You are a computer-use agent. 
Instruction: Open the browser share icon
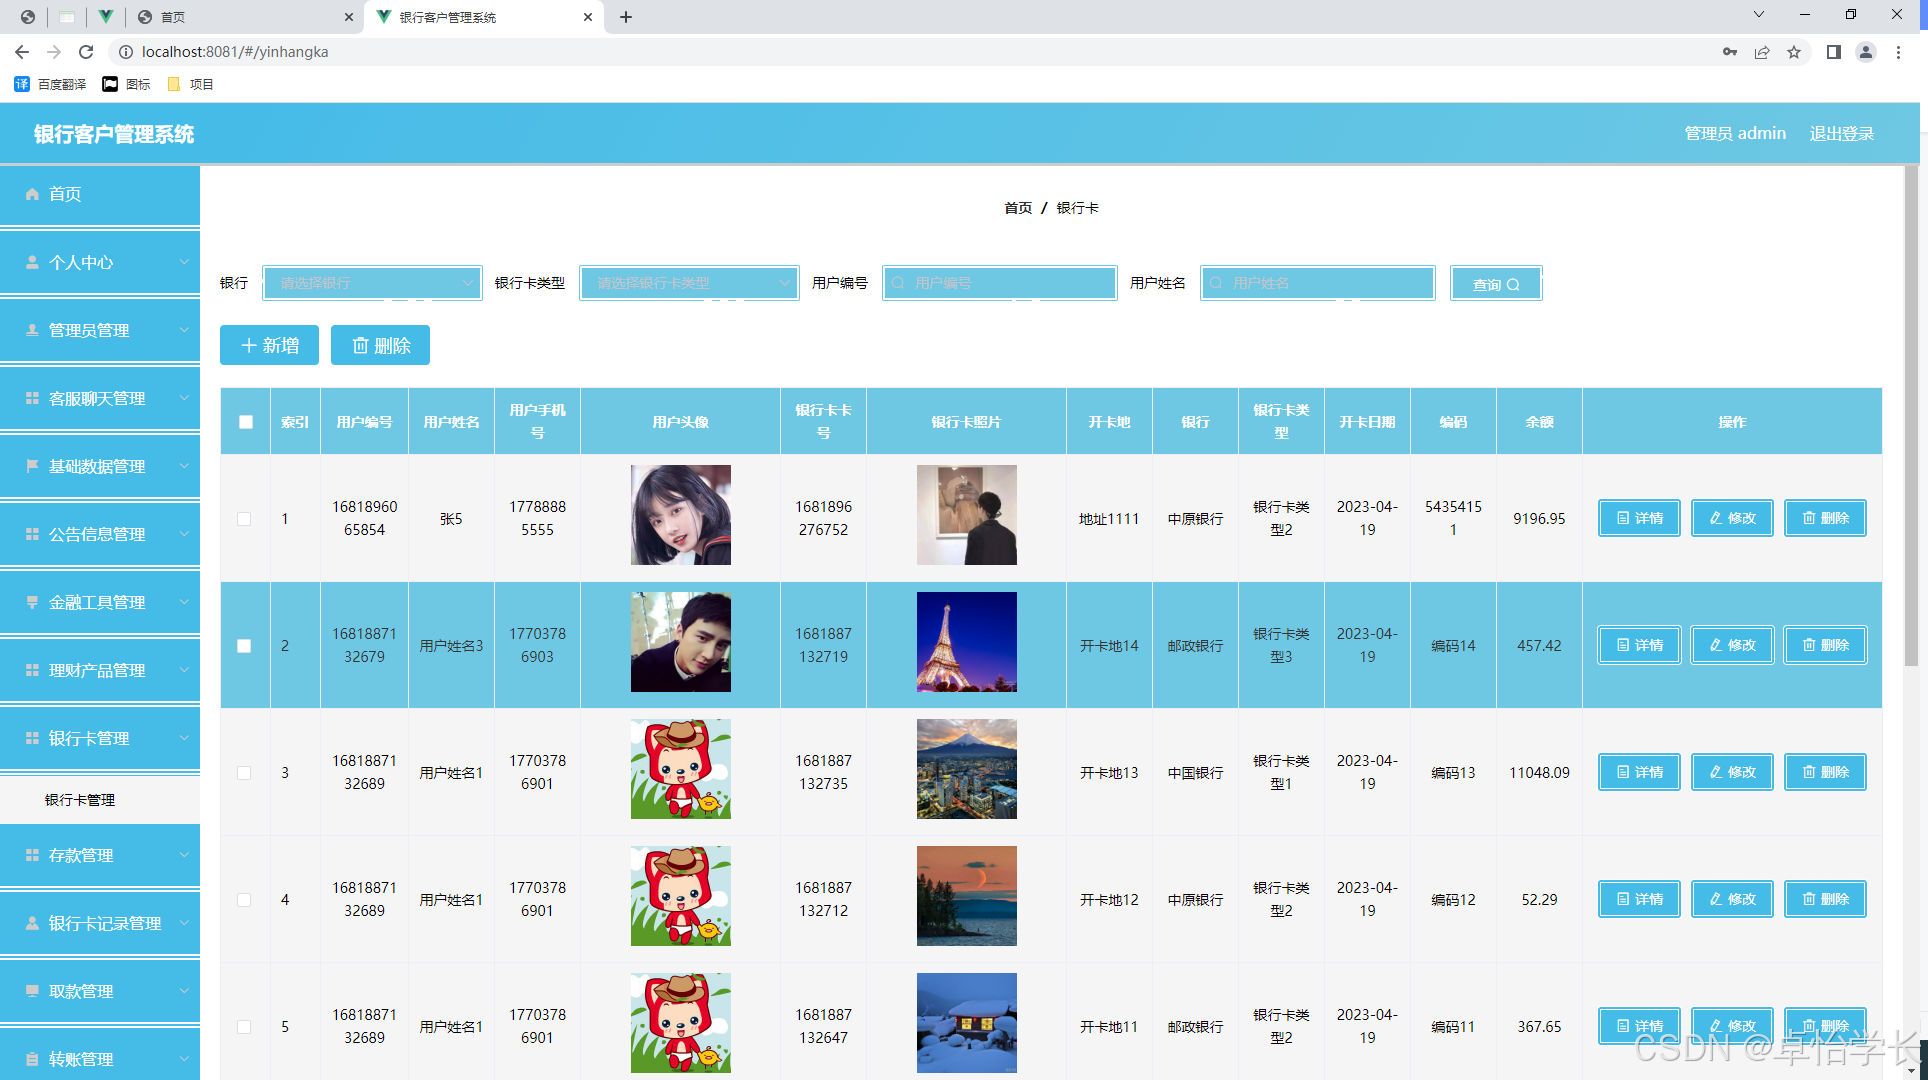click(1762, 52)
